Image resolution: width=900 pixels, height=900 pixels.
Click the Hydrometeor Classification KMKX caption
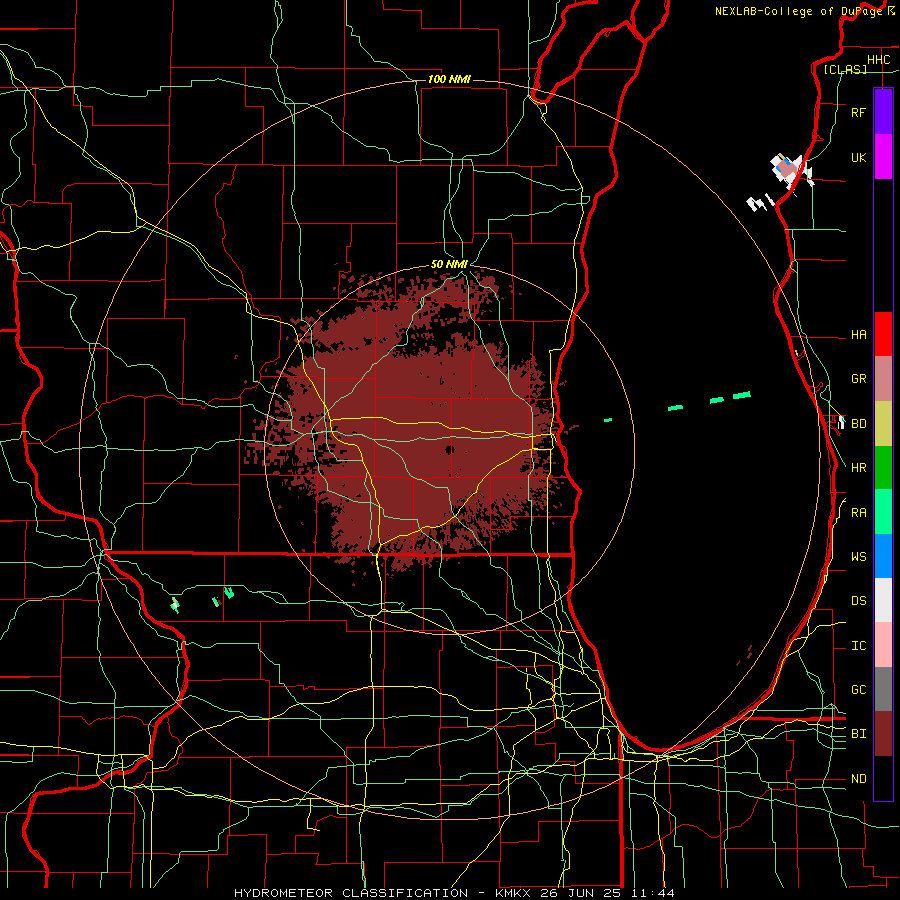(454, 893)
